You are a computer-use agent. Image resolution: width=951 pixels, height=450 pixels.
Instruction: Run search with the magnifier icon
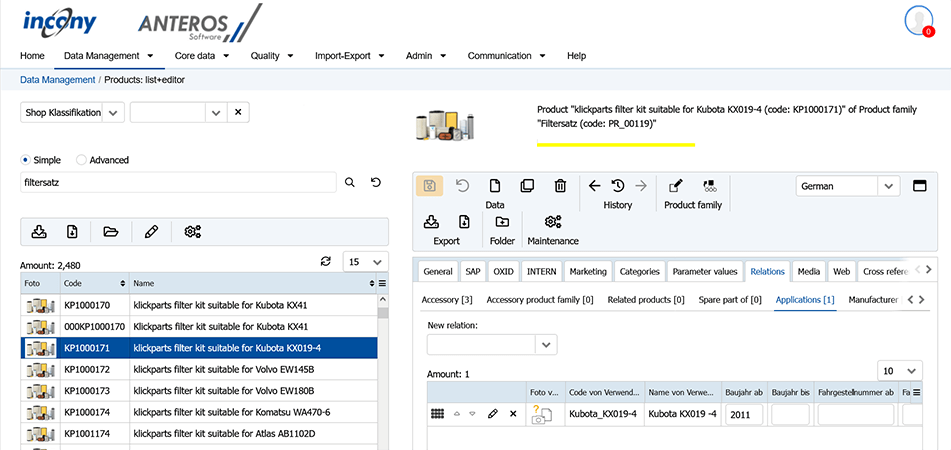click(x=350, y=182)
